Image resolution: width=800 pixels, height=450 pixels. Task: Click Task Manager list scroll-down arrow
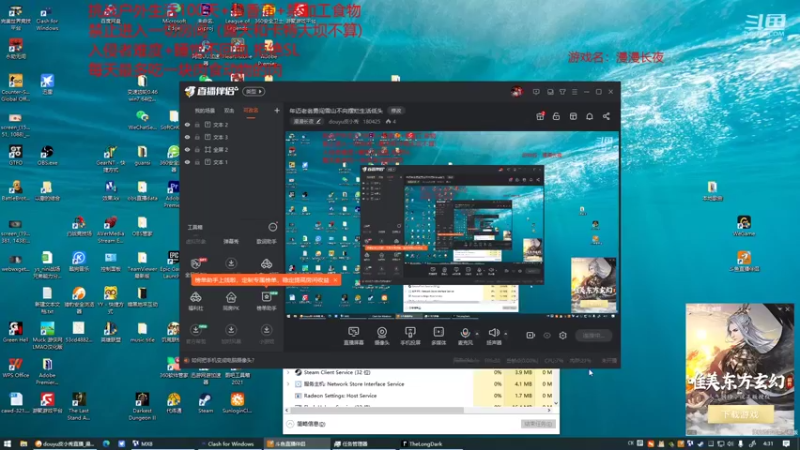556,403
